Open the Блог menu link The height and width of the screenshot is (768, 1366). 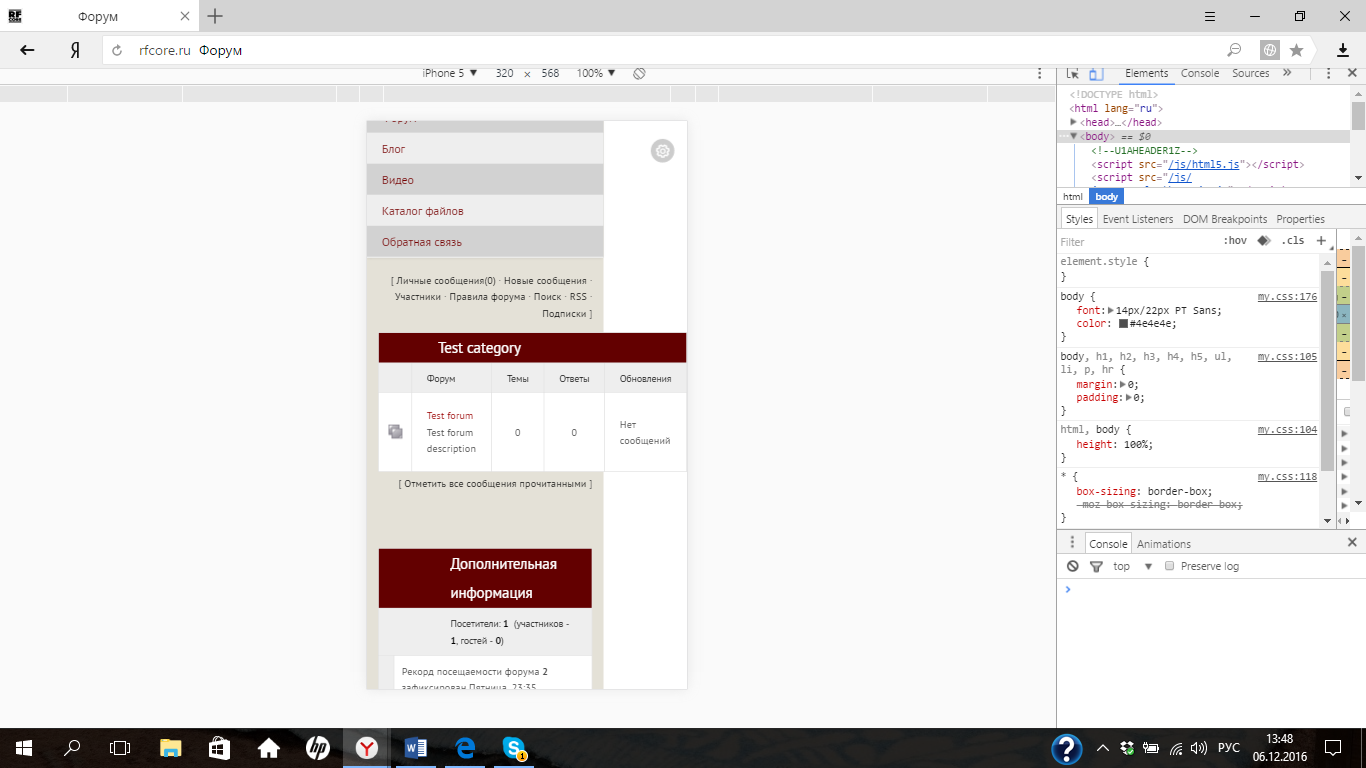(394, 149)
